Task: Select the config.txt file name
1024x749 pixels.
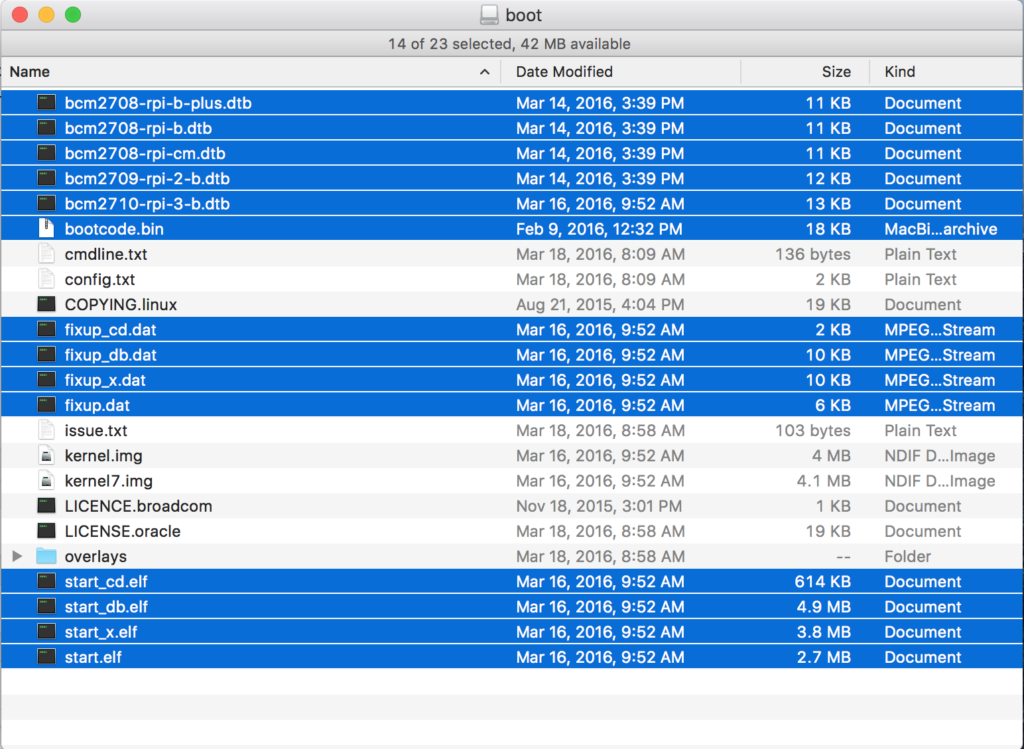Action: 100,279
